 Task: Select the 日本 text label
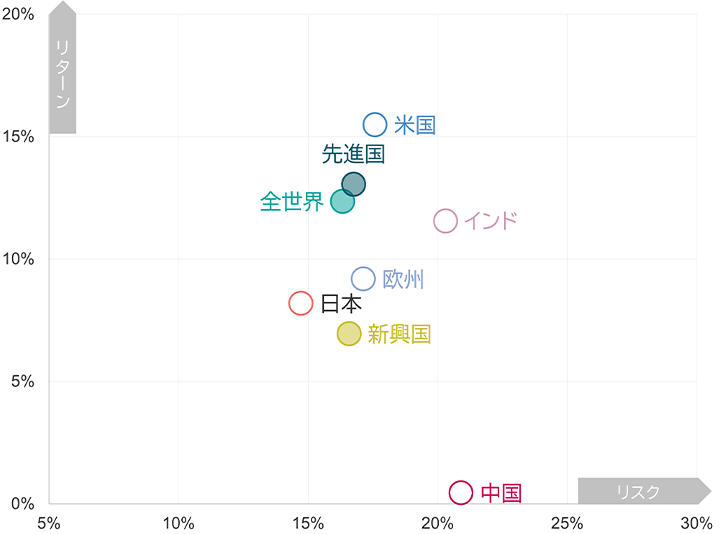coord(341,303)
